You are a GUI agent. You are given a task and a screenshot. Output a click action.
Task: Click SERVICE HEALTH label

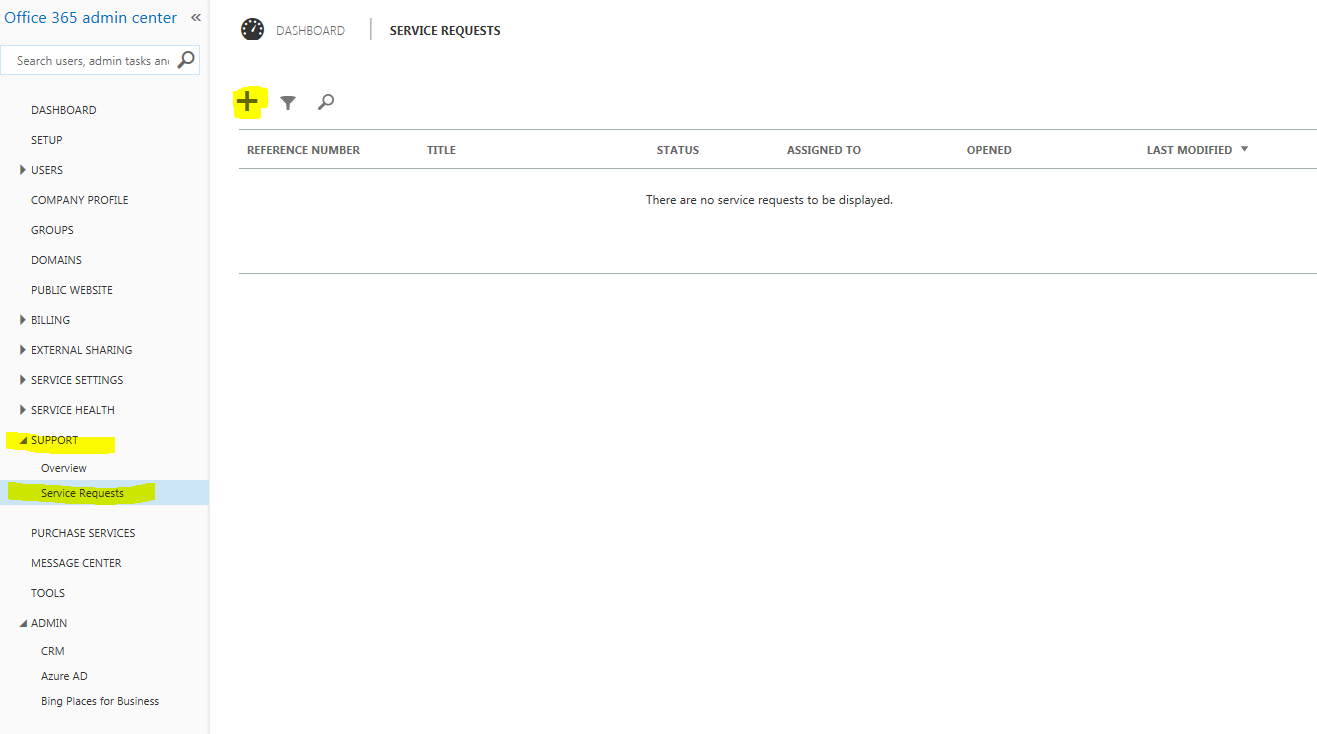[73, 410]
